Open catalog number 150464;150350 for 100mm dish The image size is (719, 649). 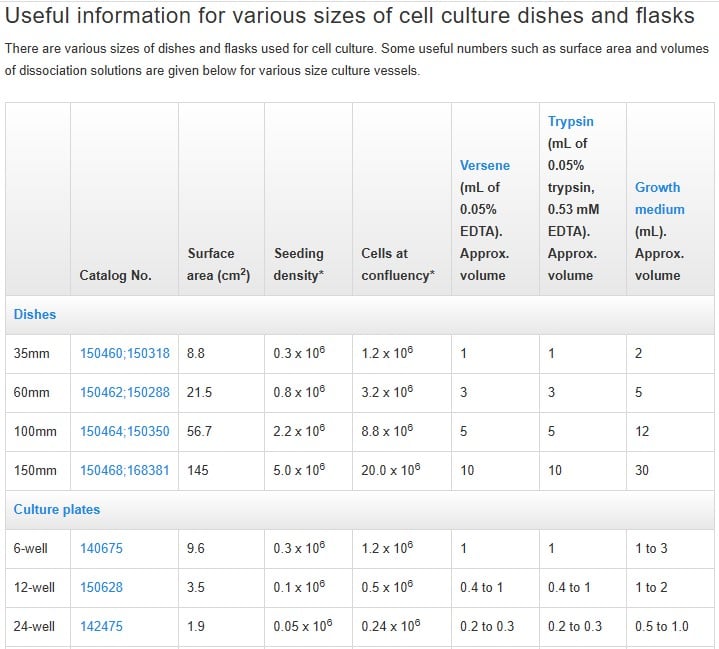(125, 431)
